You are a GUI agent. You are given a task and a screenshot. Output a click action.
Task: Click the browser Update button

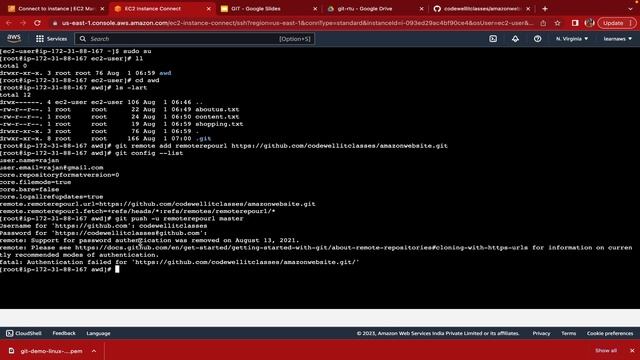pos(613,23)
